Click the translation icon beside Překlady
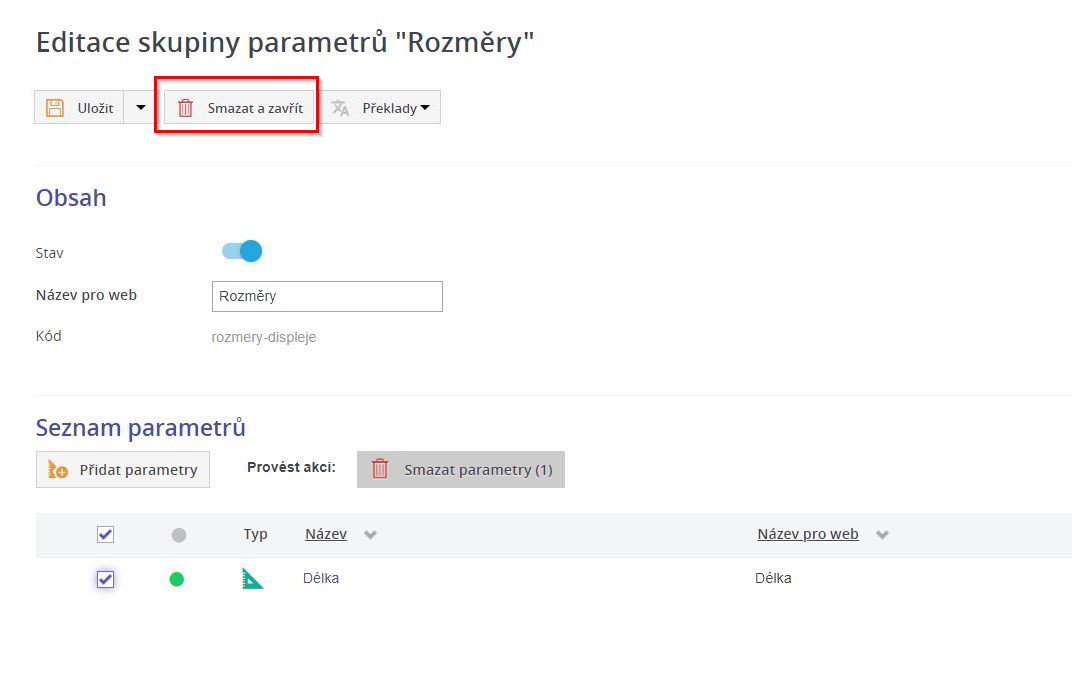Image resolution: width=1072 pixels, height=694 pixels. pos(341,108)
